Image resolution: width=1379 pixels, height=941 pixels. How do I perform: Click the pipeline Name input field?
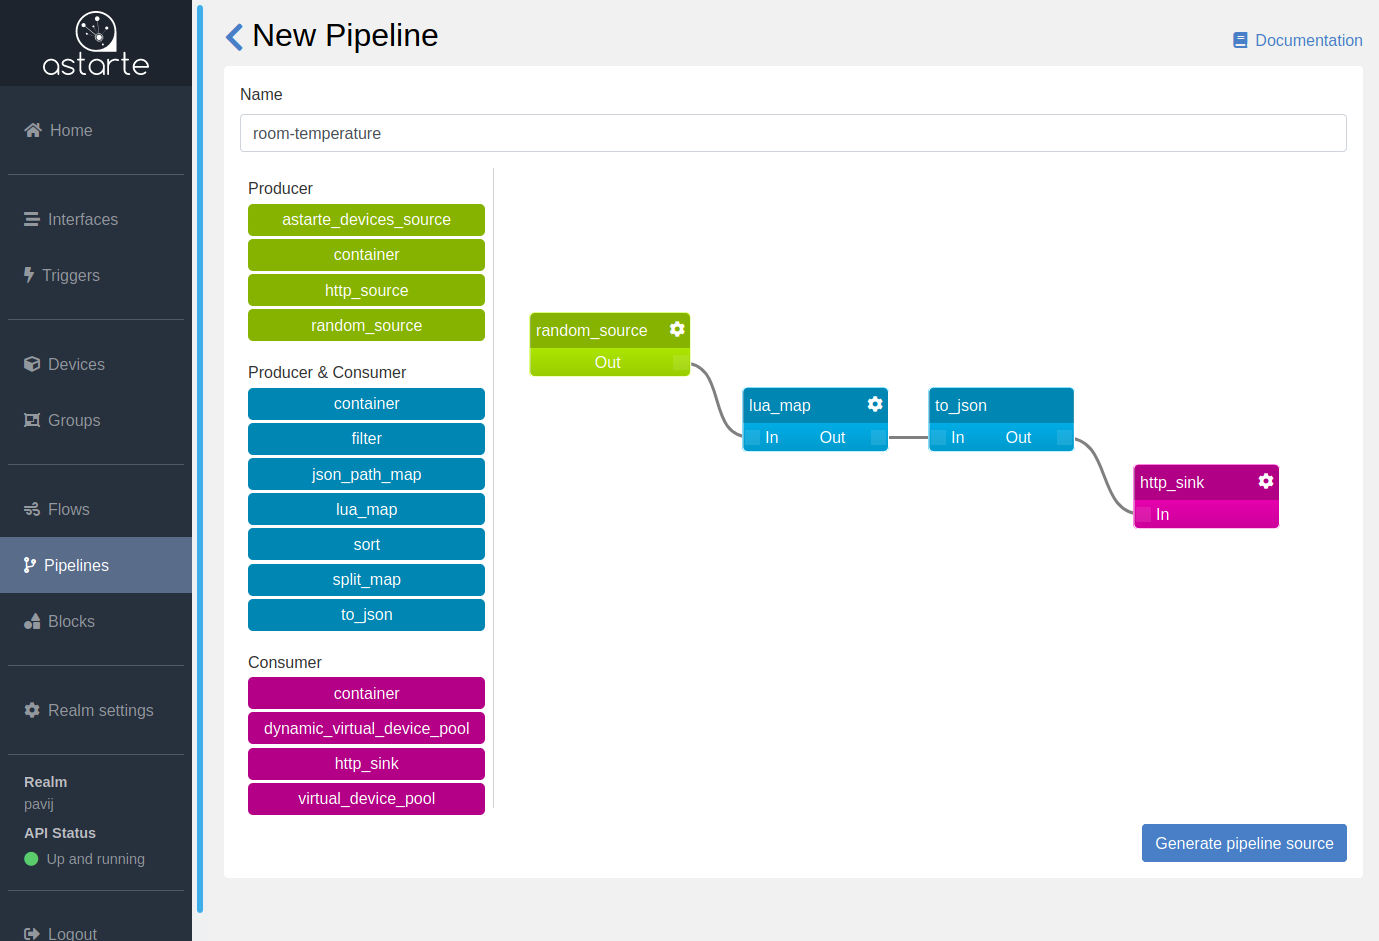pyautogui.click(x=793, y=133)
